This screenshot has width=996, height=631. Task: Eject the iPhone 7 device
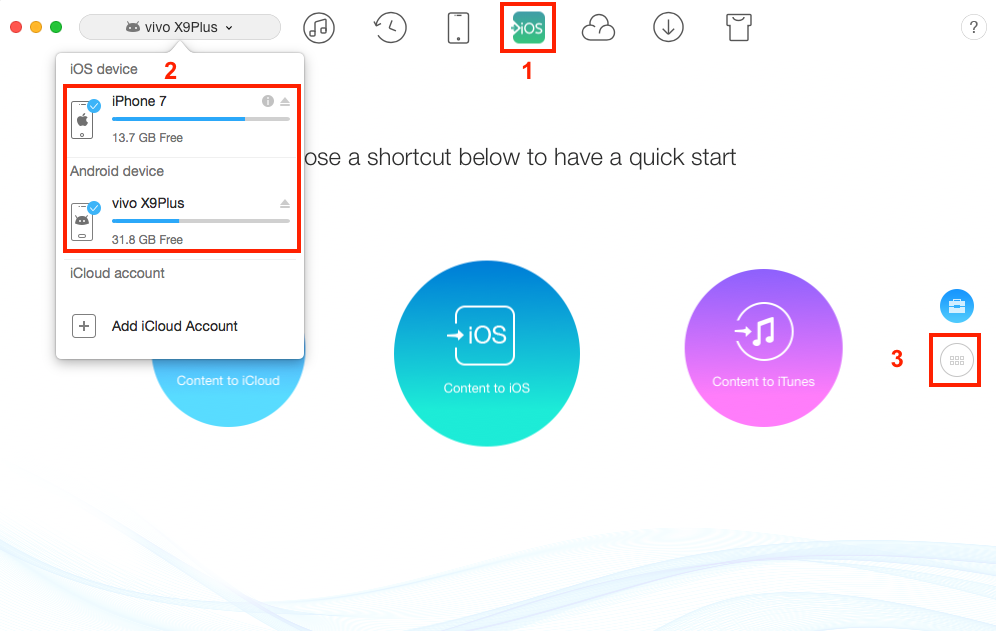[285, 102]
